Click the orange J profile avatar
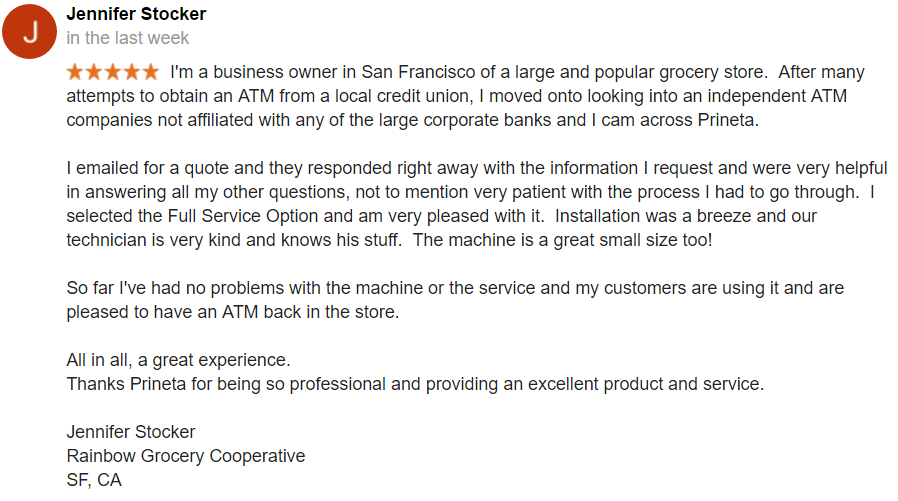Image resolution: width=898 pixels, height=501 pixels. (29, 31)
